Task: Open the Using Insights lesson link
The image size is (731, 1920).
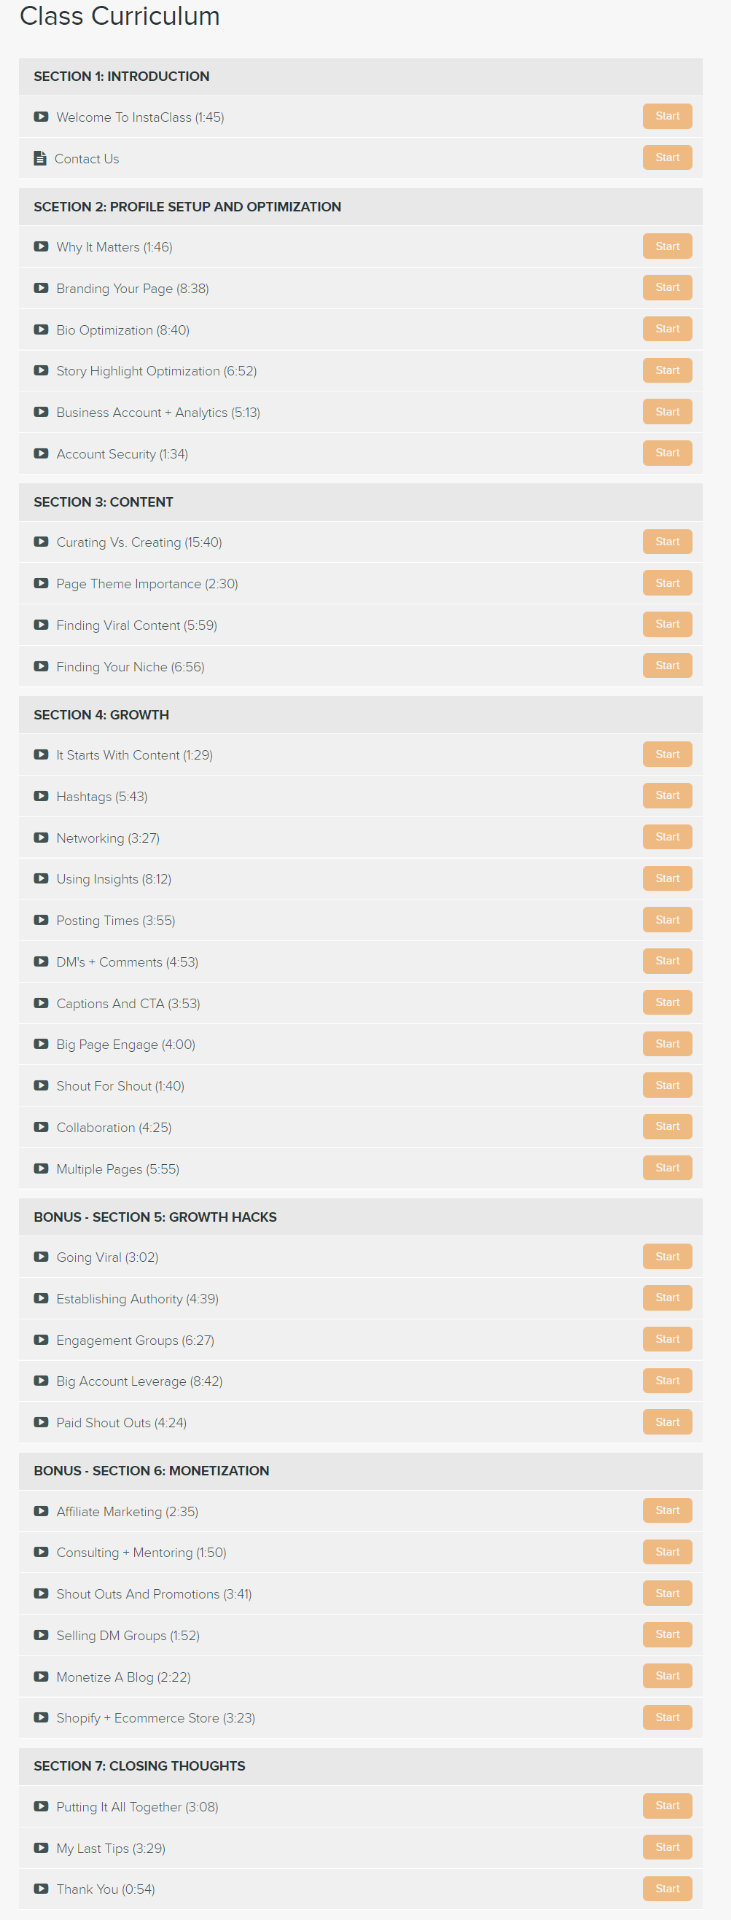Action: coord(114,879)
